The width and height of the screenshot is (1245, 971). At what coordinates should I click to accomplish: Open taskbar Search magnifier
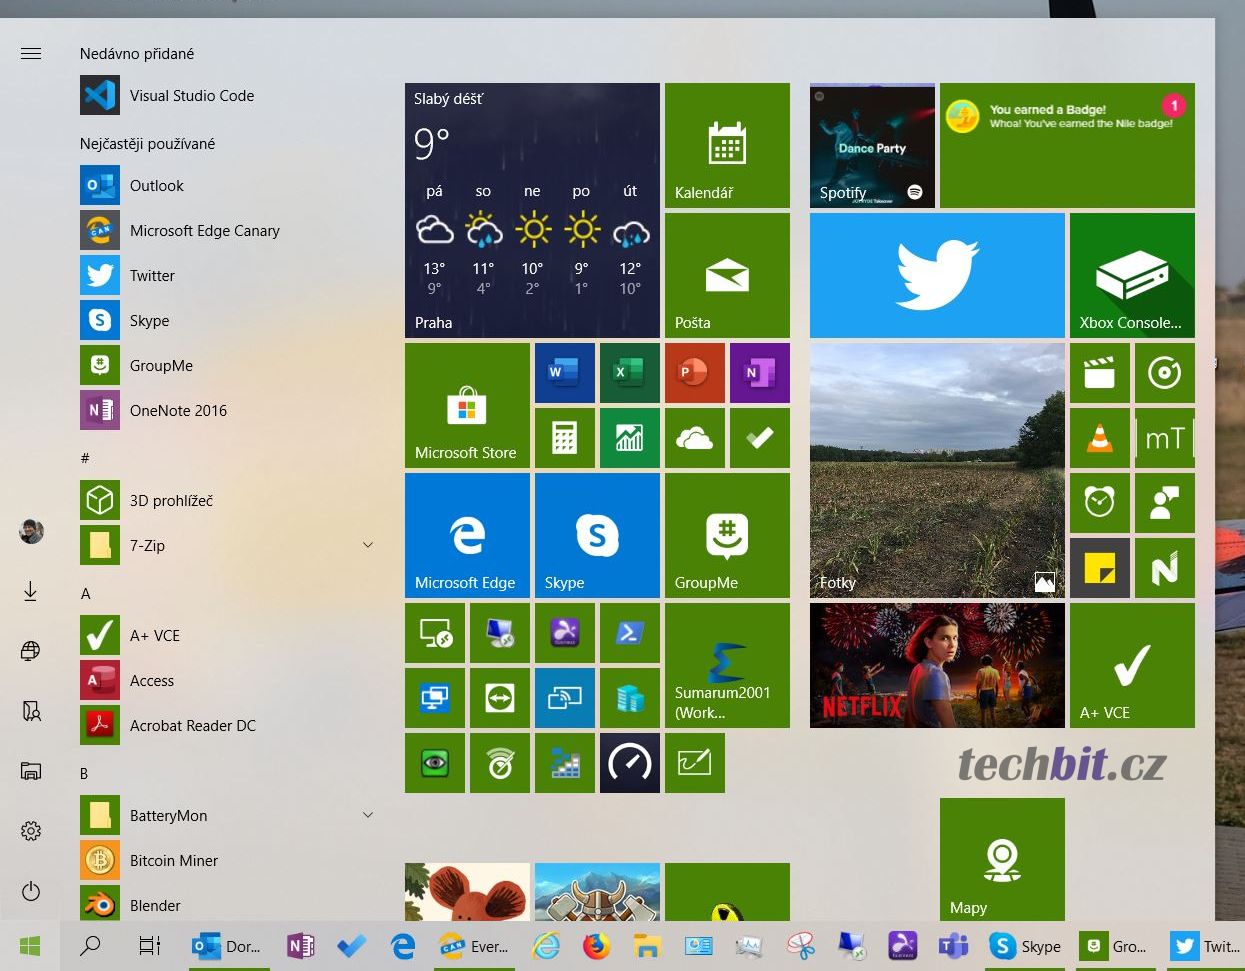90,946
